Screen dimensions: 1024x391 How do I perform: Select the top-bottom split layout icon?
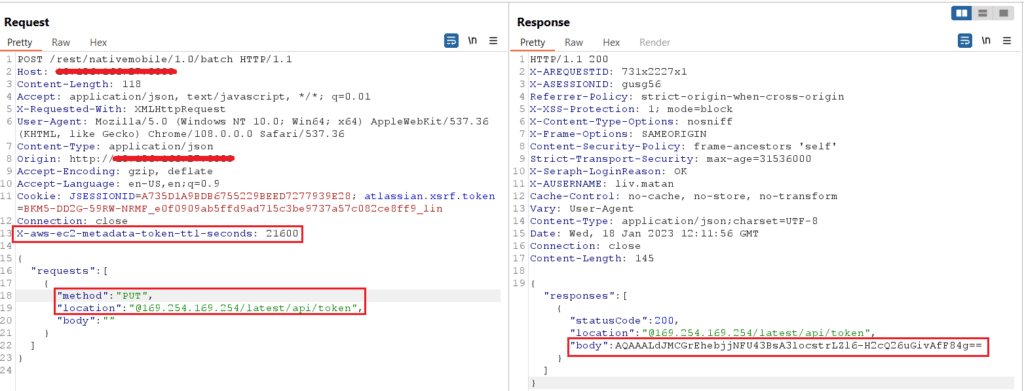coord(982,13)
